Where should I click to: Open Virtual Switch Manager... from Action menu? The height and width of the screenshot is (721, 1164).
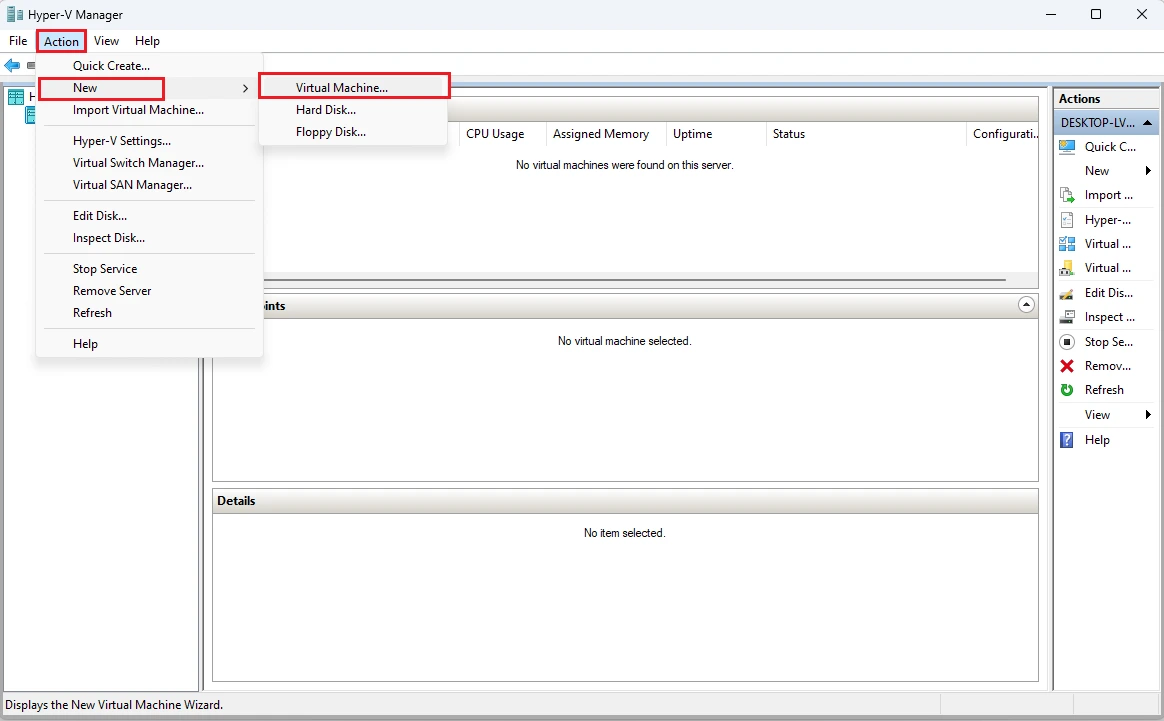coord(149,163)
